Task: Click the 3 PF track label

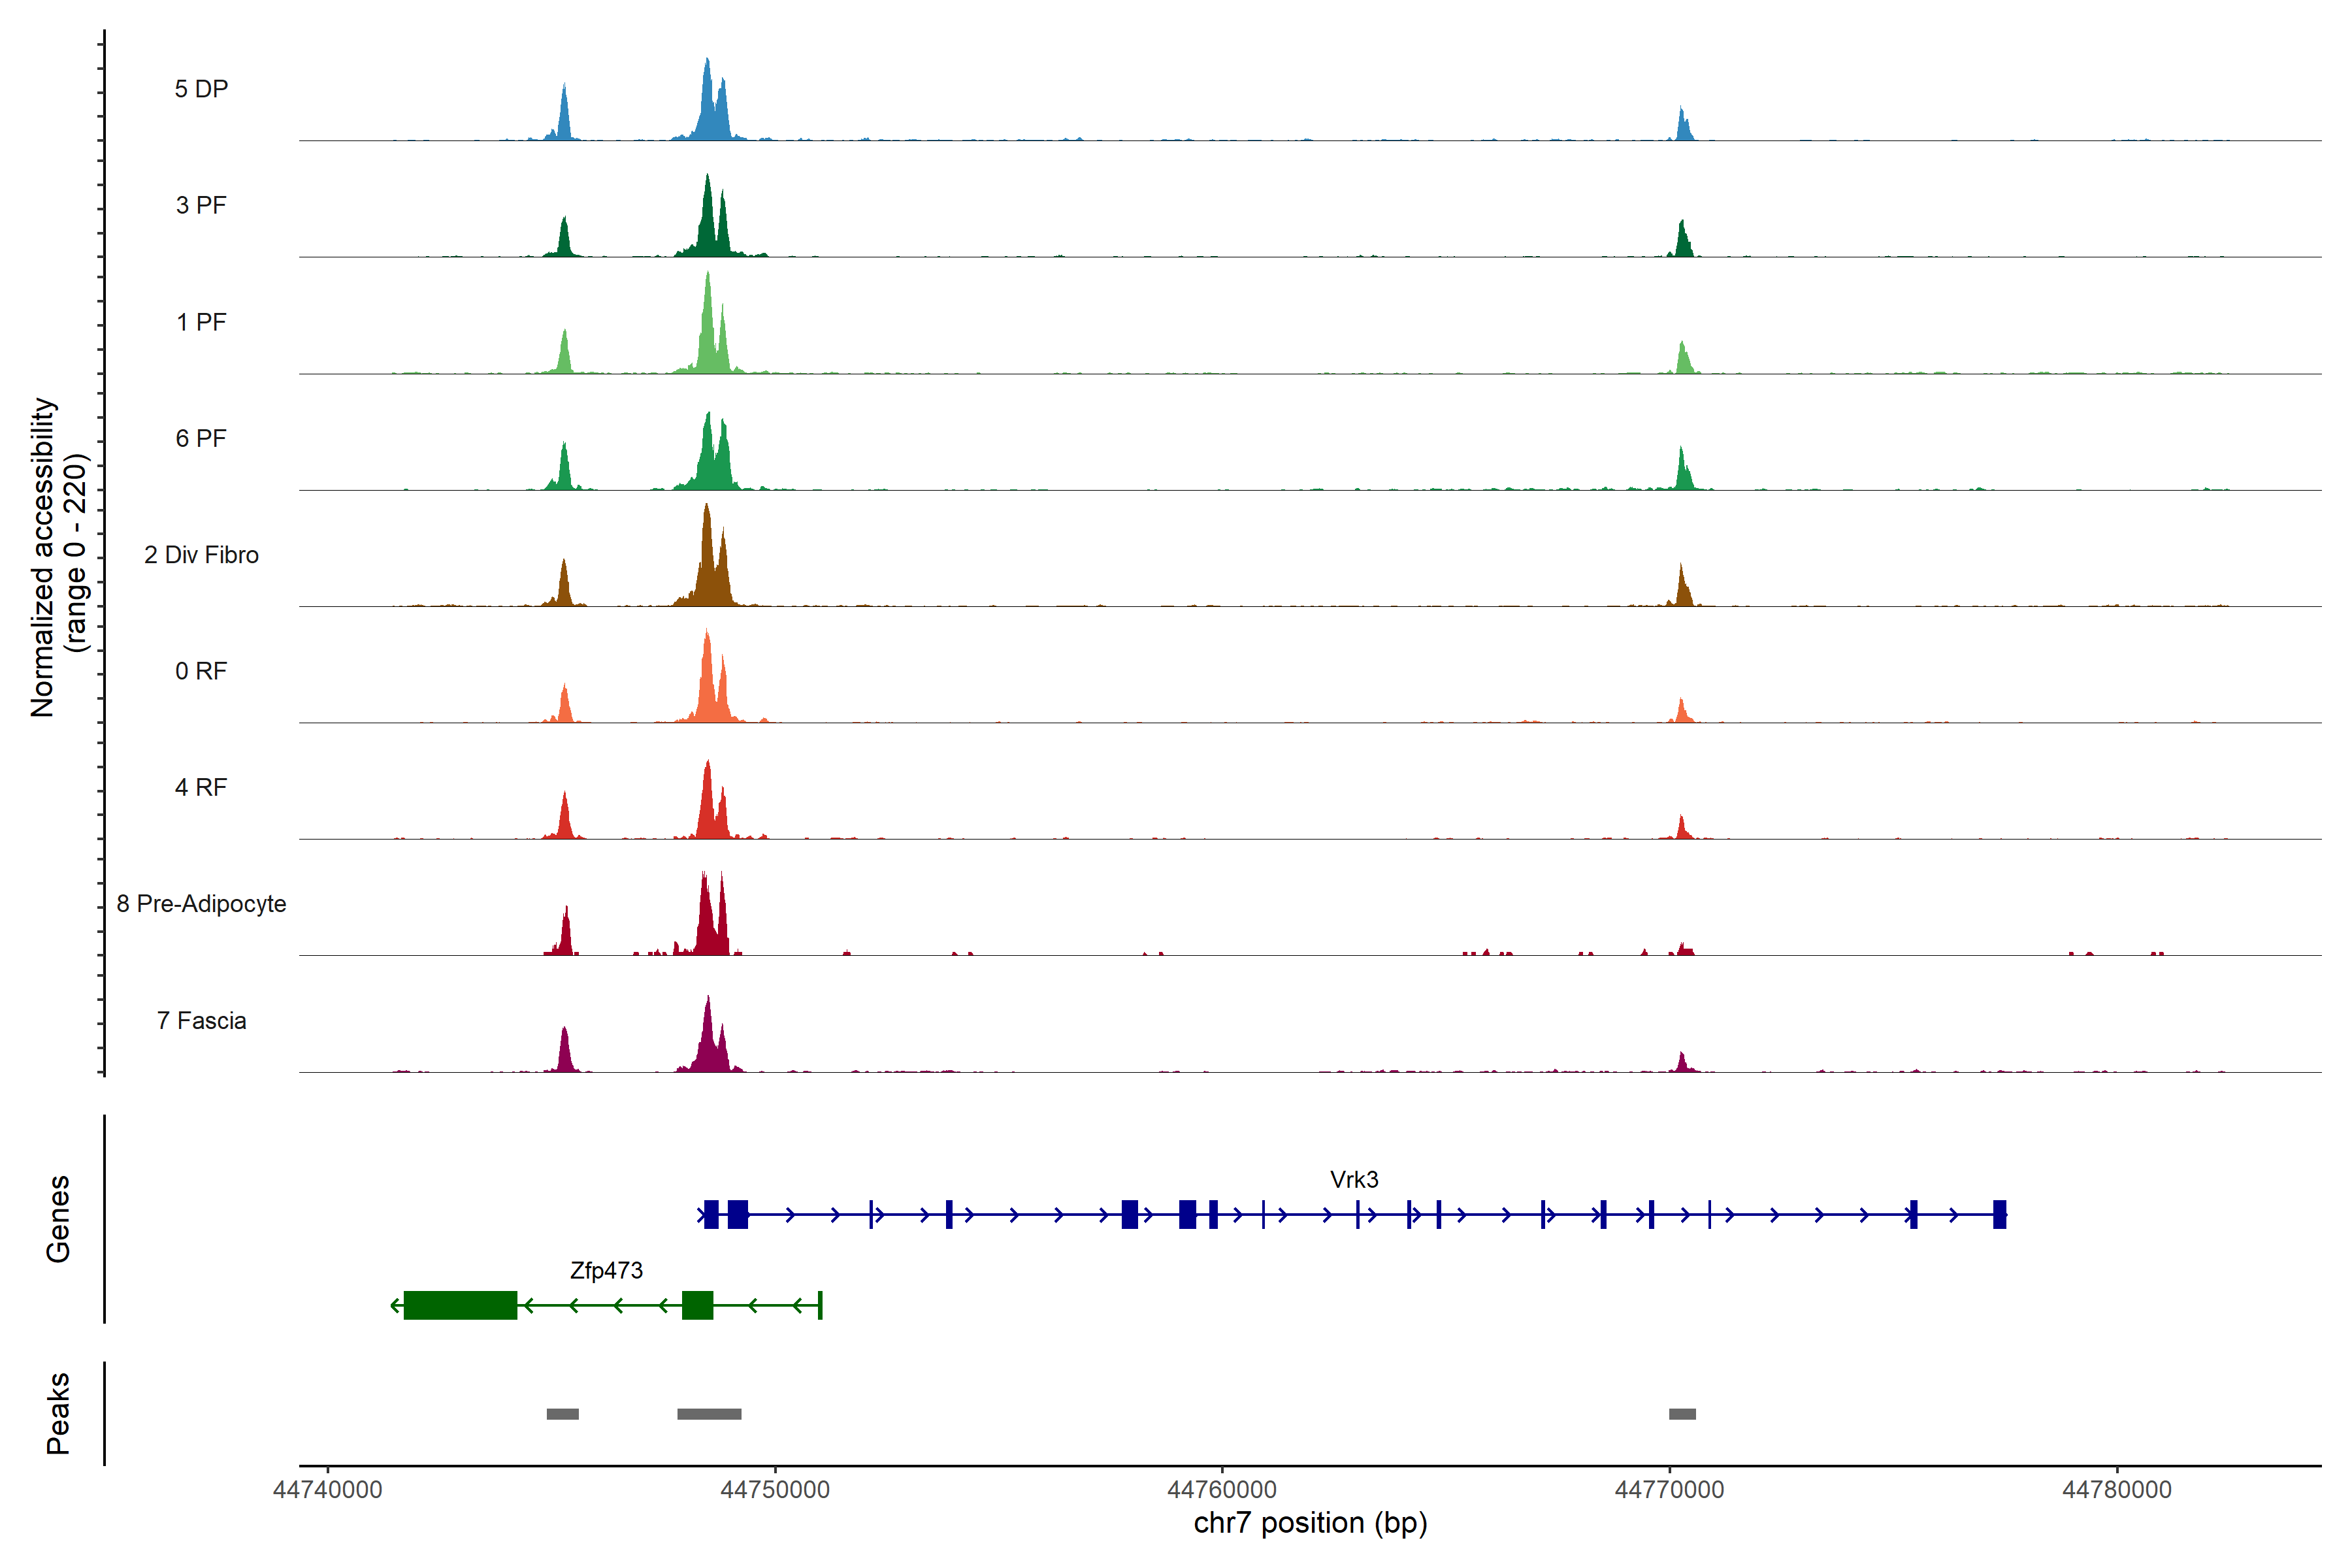Action: click(x=201, y=206)
